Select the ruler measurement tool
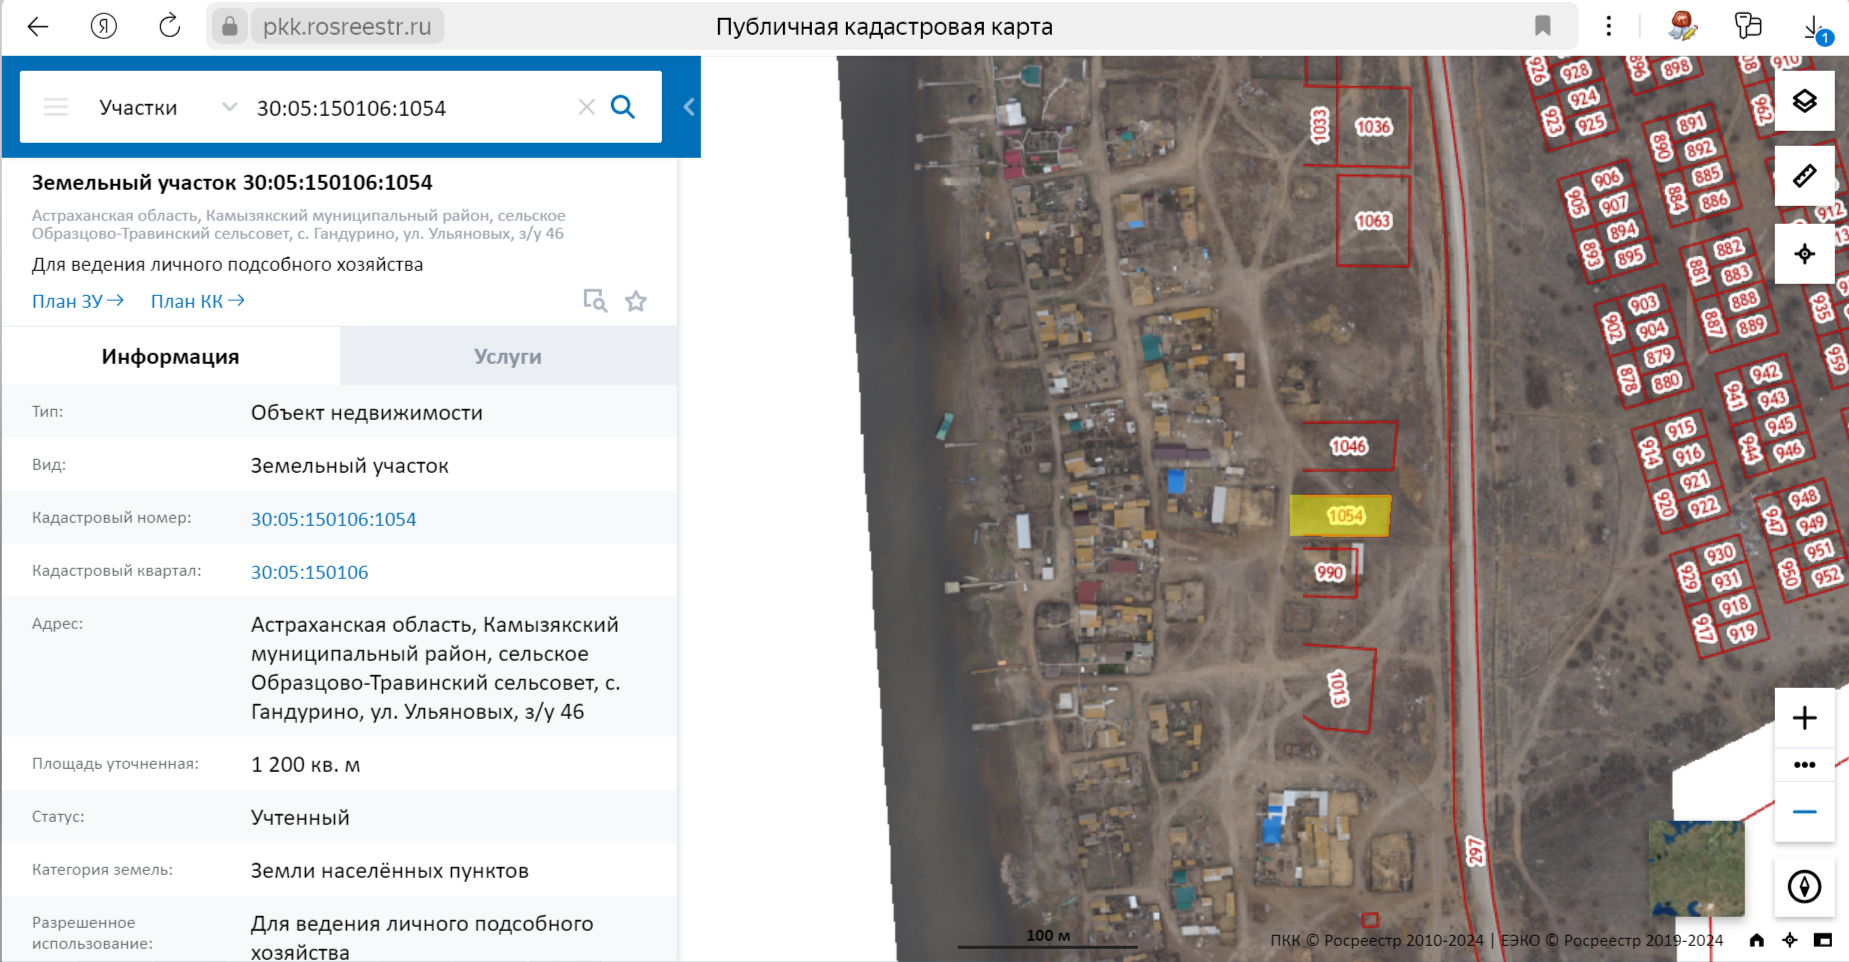Viewport: 1849px width, 962px height. (1804, 176)
